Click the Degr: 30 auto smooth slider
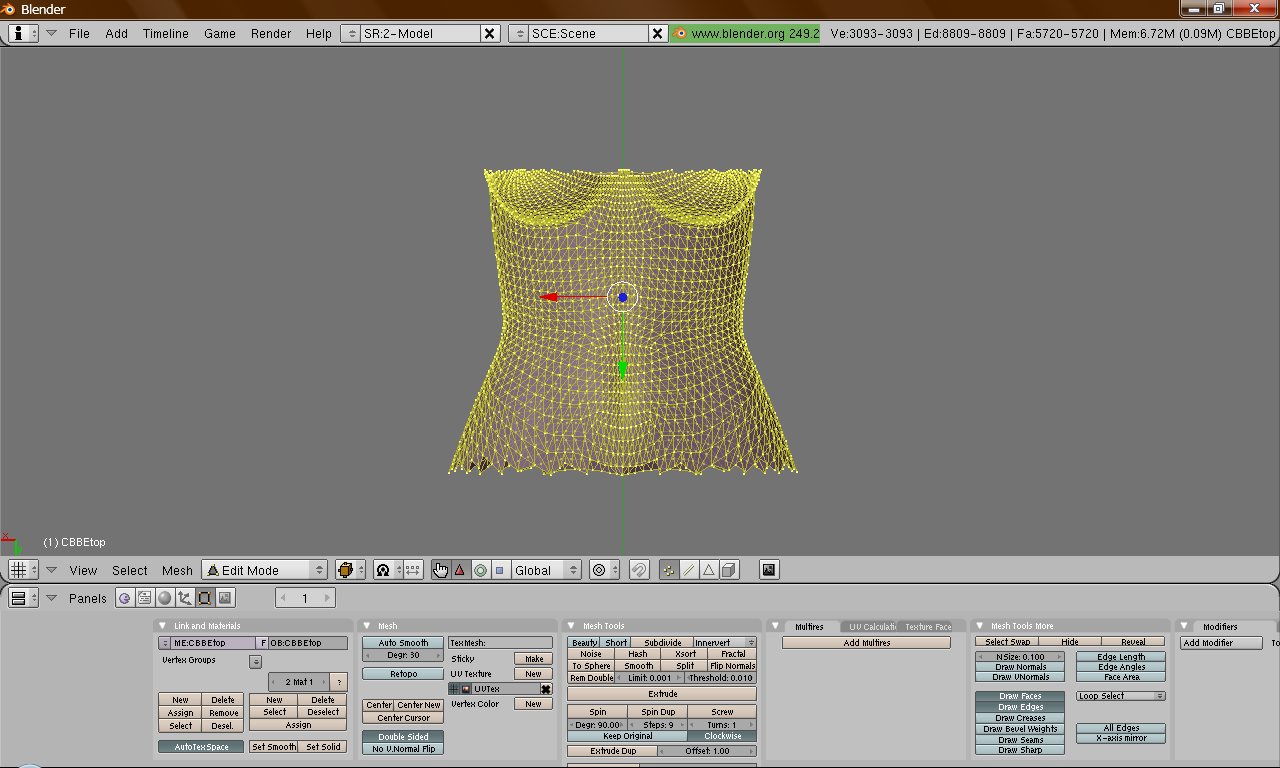Viewport: 1280px width, 768px height. click(403, 655)
